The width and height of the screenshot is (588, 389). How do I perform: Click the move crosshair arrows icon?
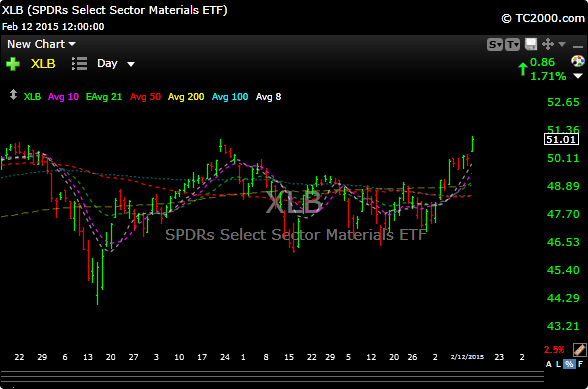pyautogui.click(x=548, y=44)
